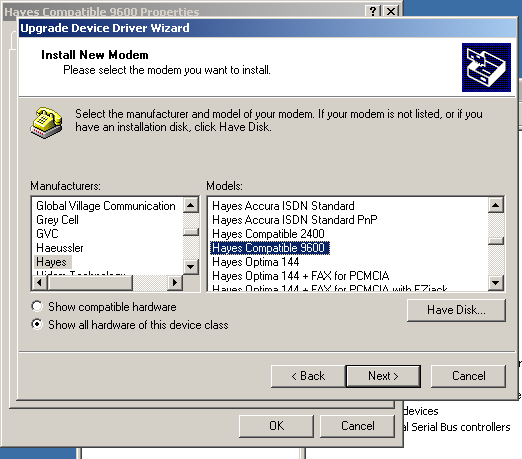Select Hayes Optima 144 model

click(255, 262)
